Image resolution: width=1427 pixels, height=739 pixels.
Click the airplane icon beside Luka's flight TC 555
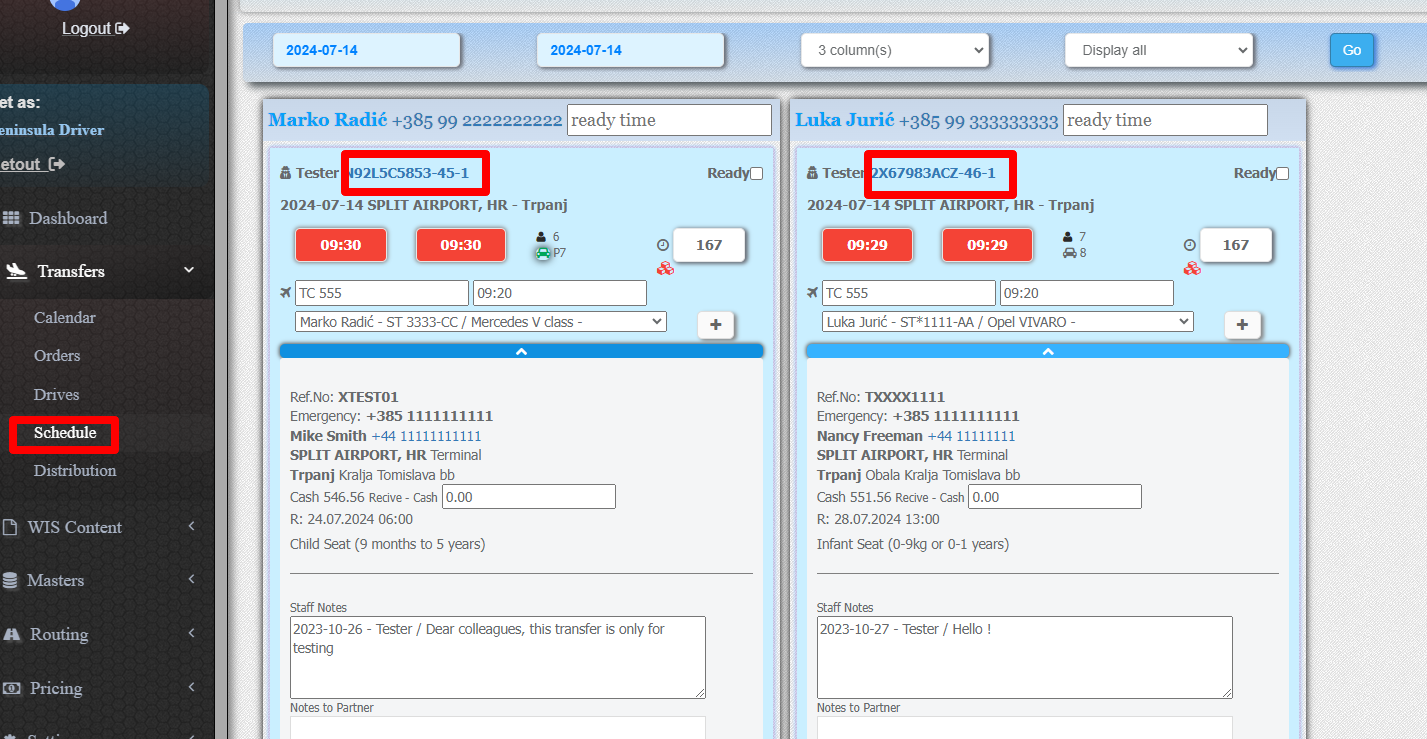(x=812, y=293)
